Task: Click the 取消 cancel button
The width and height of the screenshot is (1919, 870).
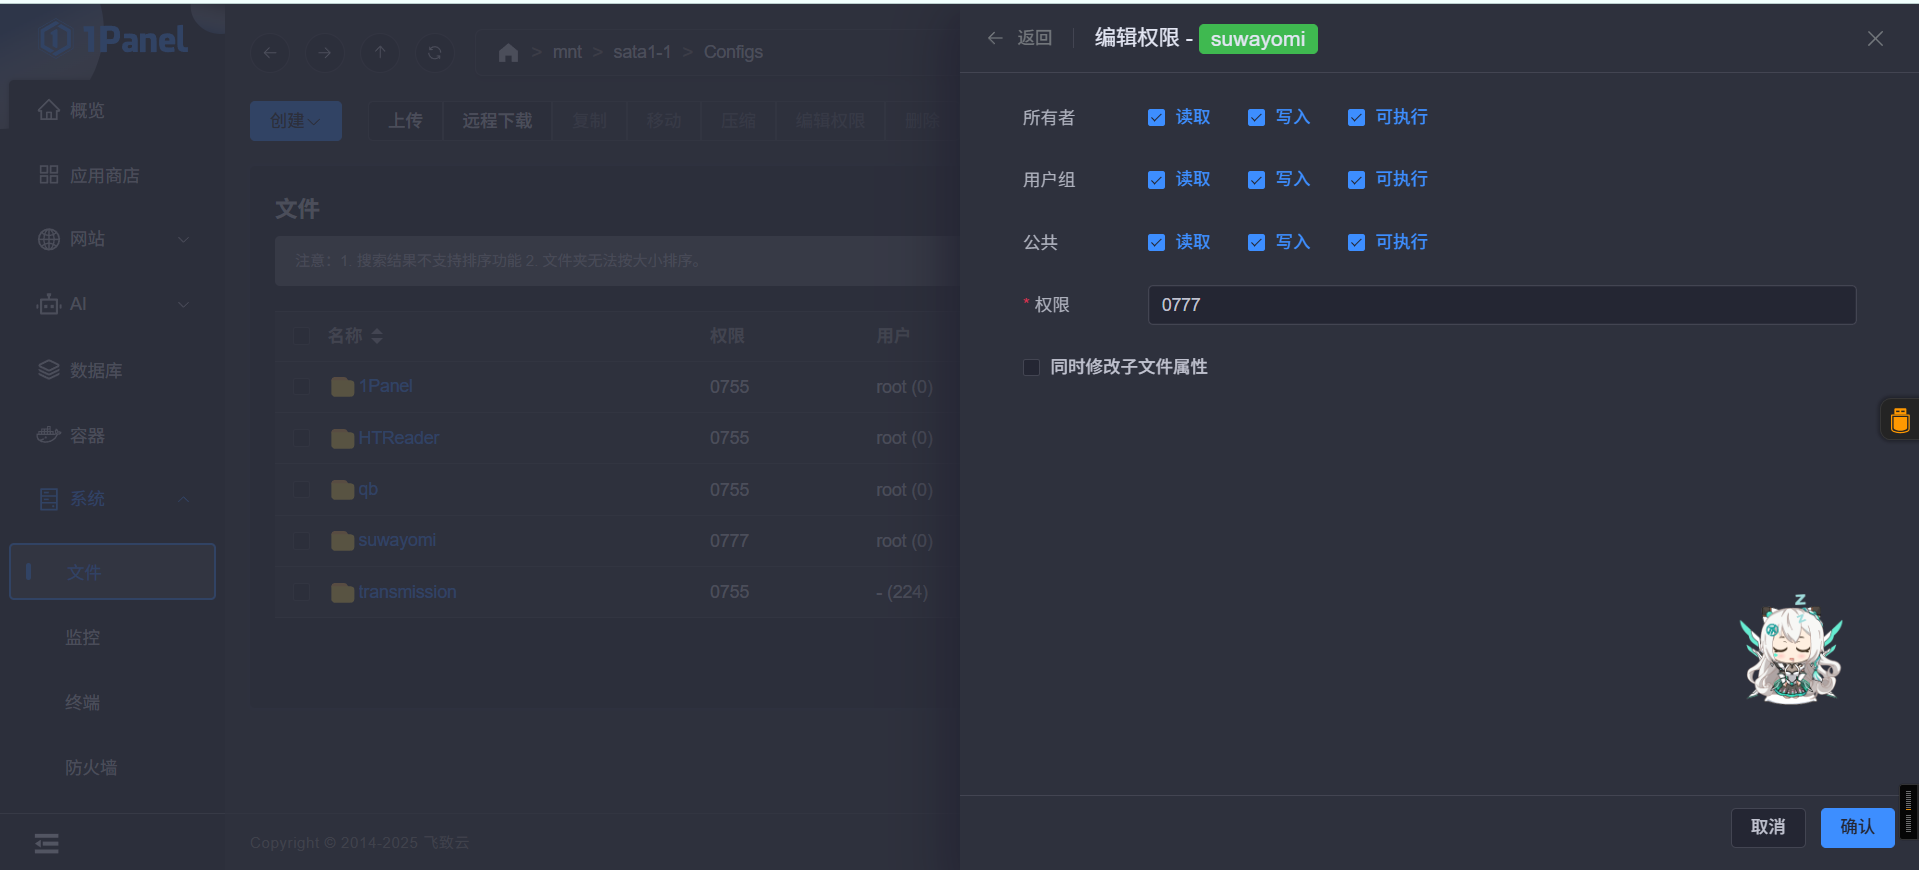Action: pos(1768,827)
